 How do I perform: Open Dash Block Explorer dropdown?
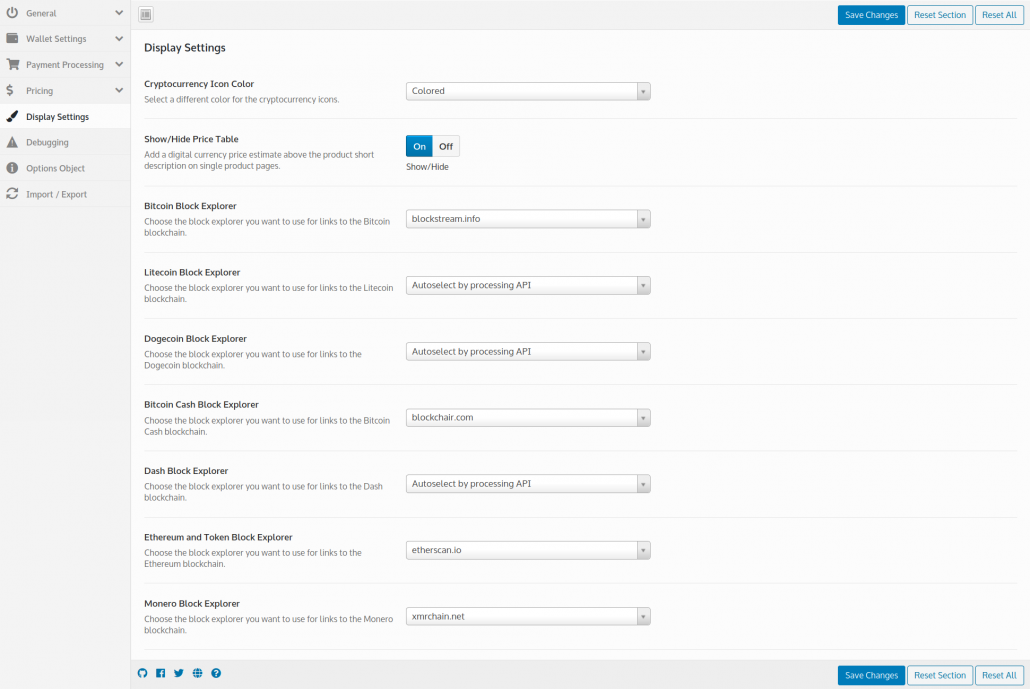pyautogui.click(x=528, y=484)
